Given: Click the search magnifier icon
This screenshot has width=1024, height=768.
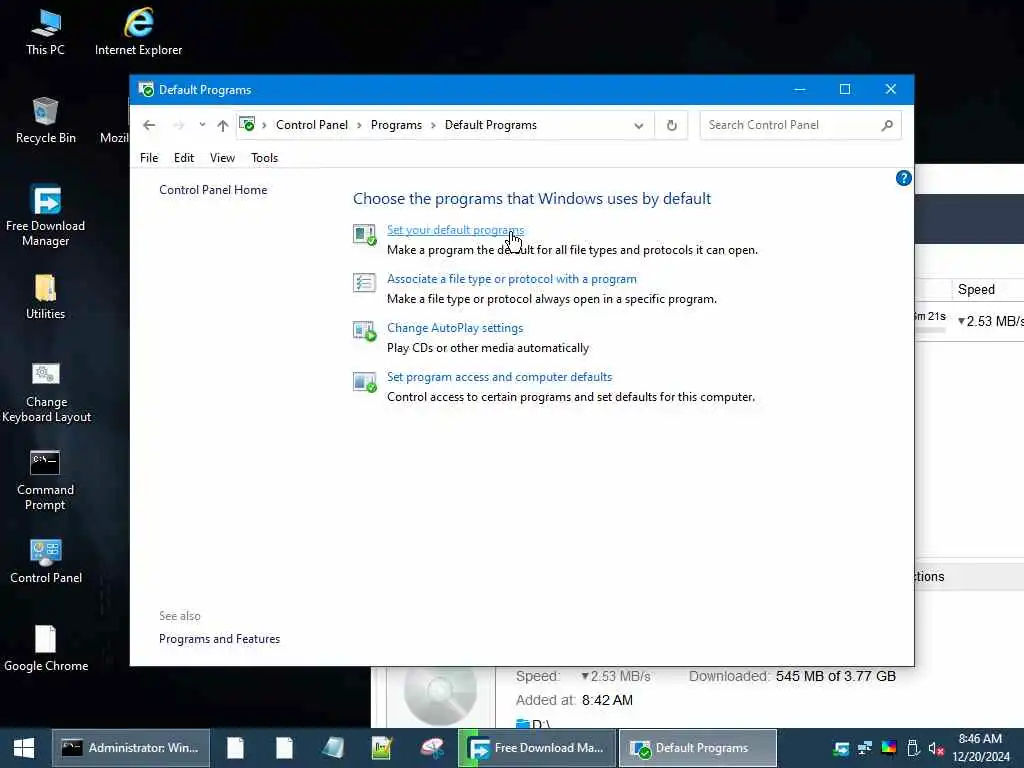Looking at the screenshot, I should click(x=887, y=125).
